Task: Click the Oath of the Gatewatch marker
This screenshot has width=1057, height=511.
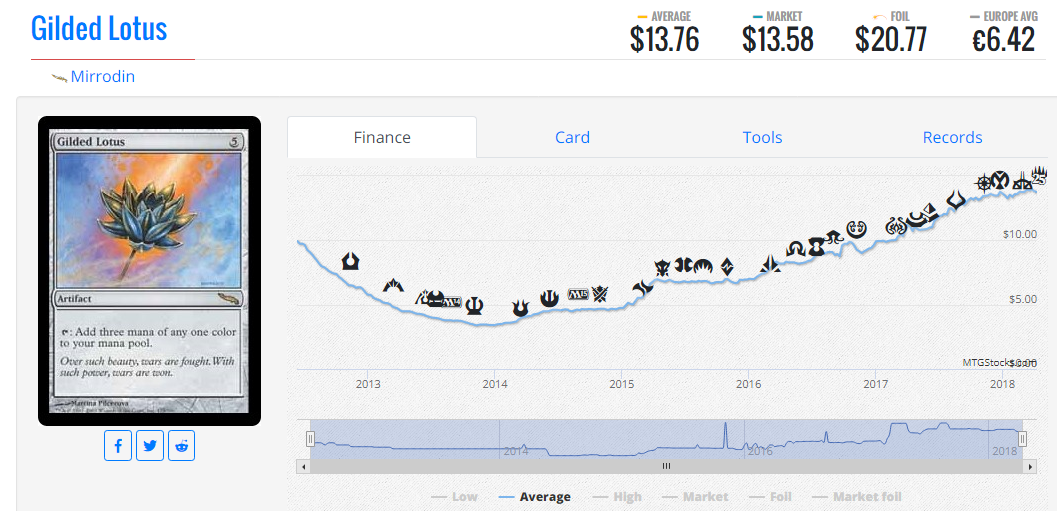Action: 770,264
